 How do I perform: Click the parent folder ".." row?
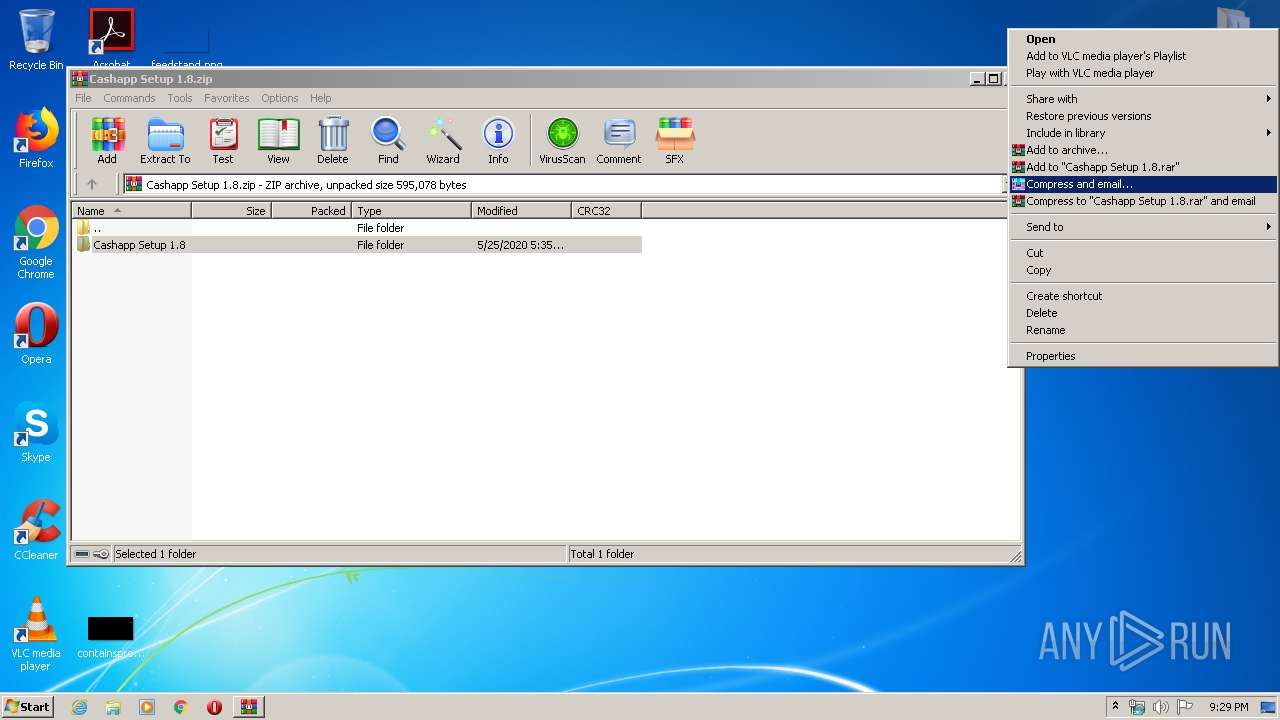tap(357, 228)
